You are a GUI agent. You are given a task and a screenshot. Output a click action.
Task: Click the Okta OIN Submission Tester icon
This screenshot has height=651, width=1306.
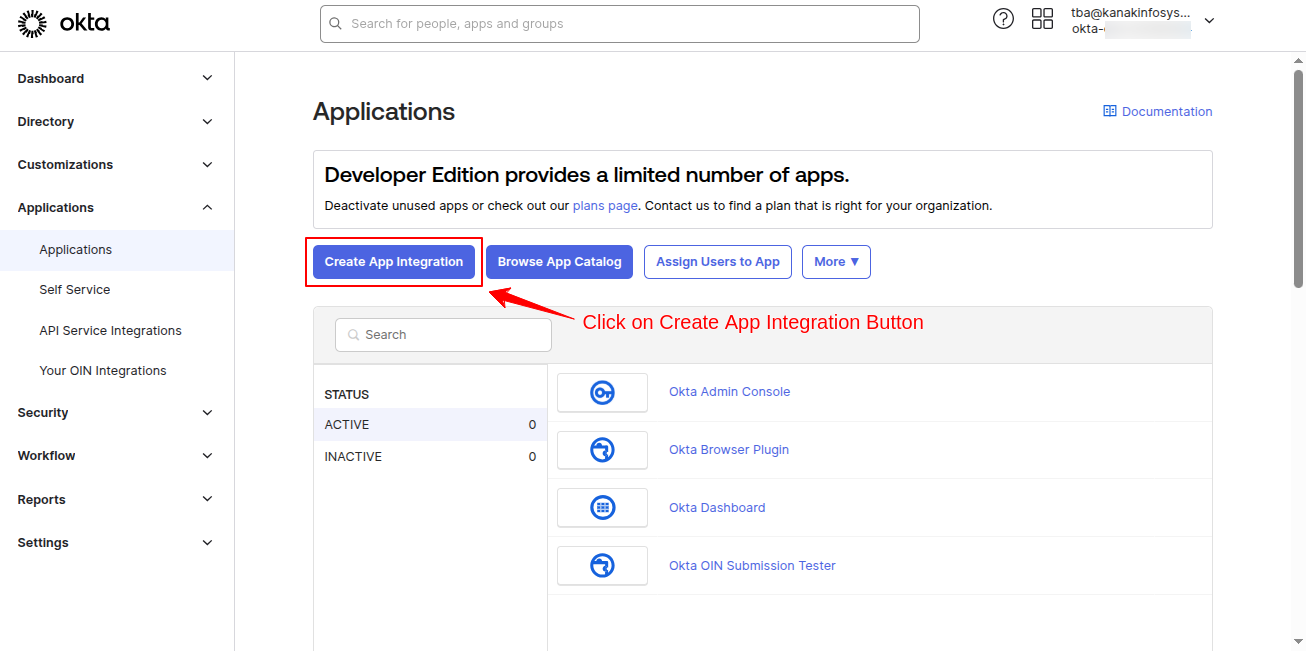coord(602,566)
